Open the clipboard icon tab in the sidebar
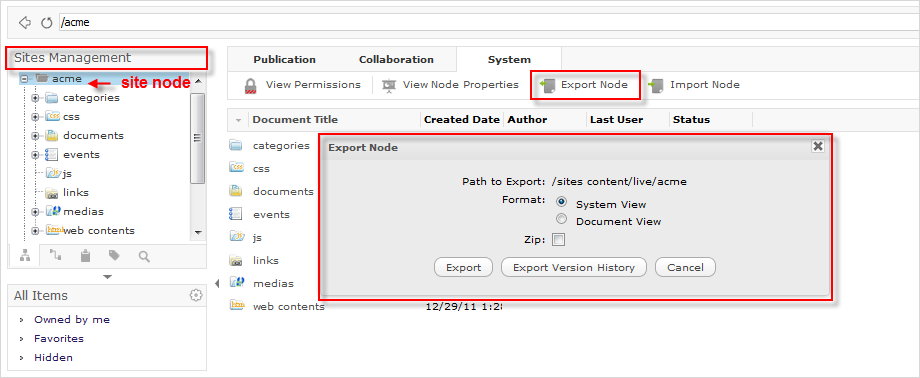Image resolution: width=920 pixels, height=378 pixels. 85,256
